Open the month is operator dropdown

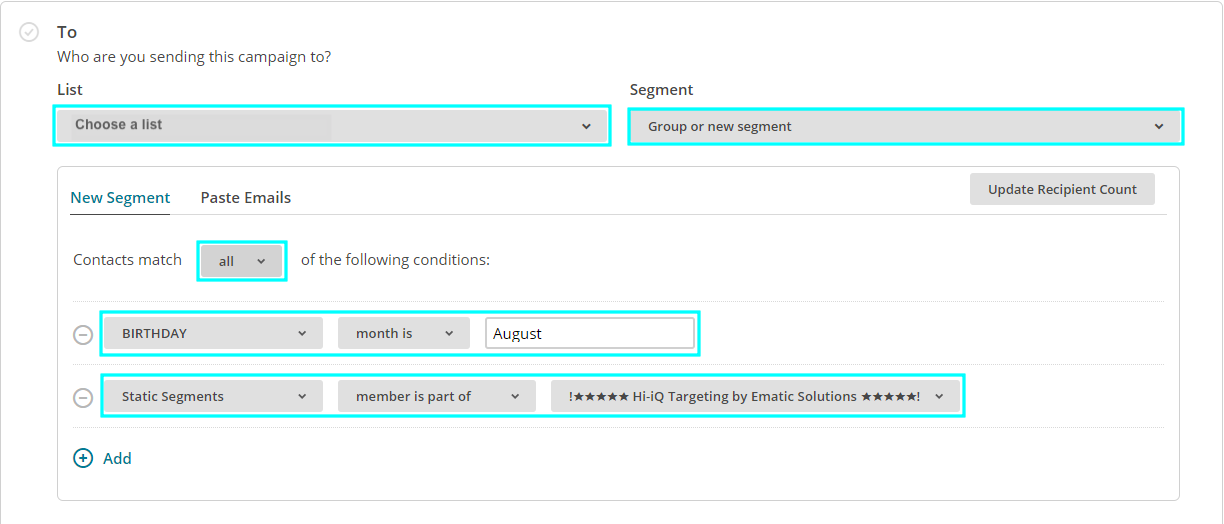click(x=404, y=333)
